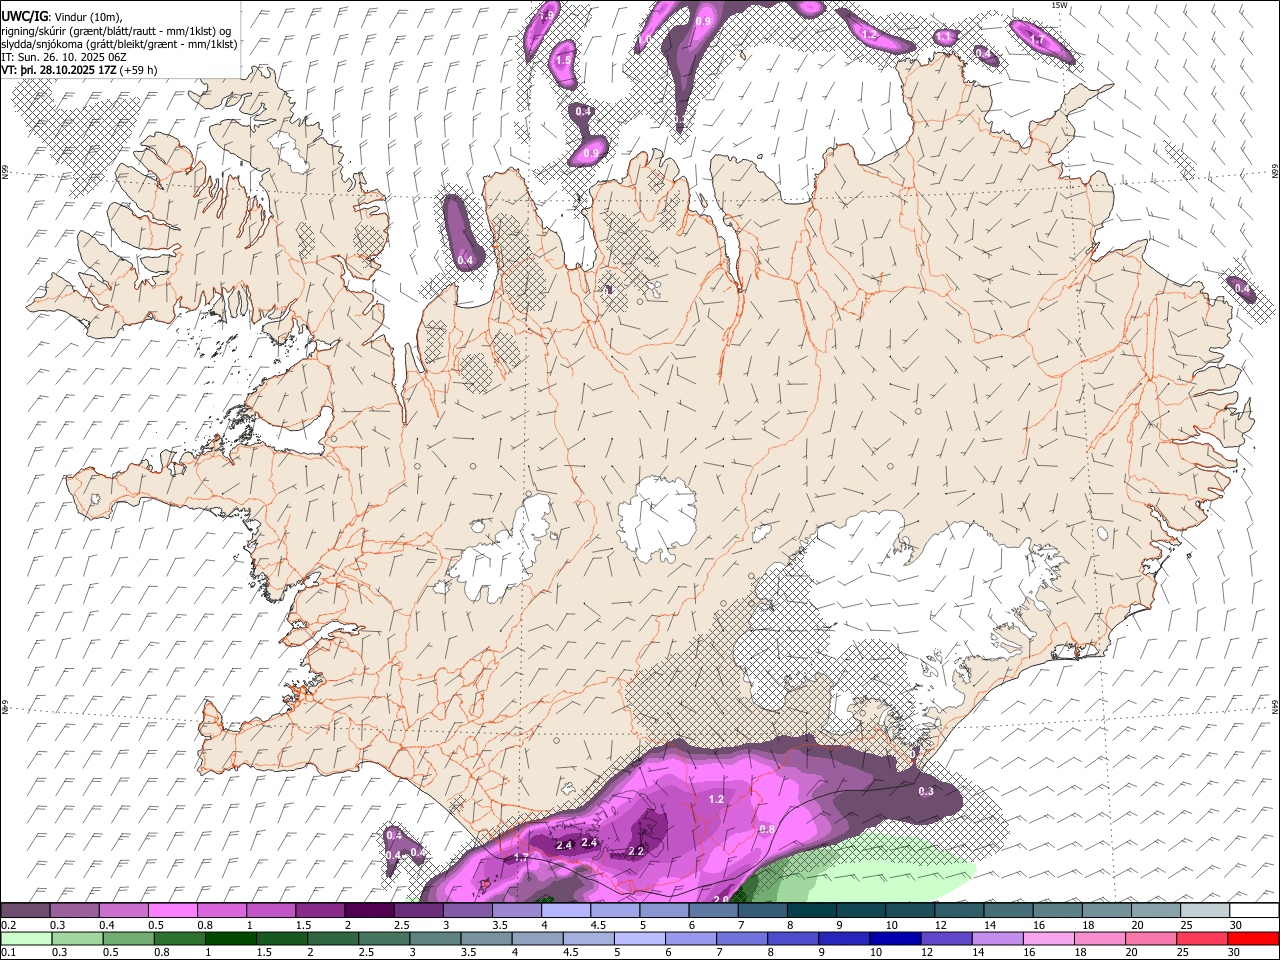The image size is (1280, 960).
Task: Select upper legend swatch labeled 0.4
Action: click(x=123, y=910)
